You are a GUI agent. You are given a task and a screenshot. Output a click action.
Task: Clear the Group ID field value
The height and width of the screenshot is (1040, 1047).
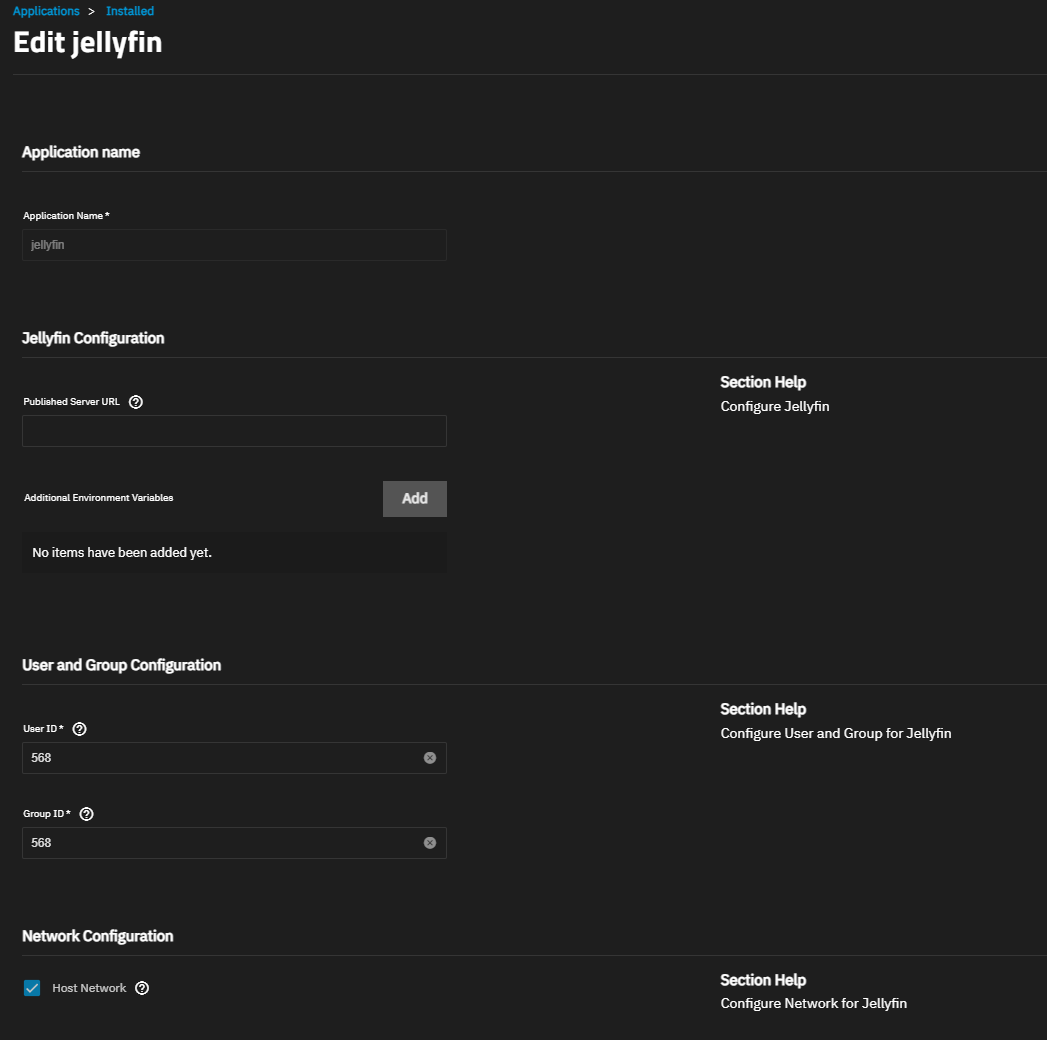pyautogui.click(x=430, y=843)
